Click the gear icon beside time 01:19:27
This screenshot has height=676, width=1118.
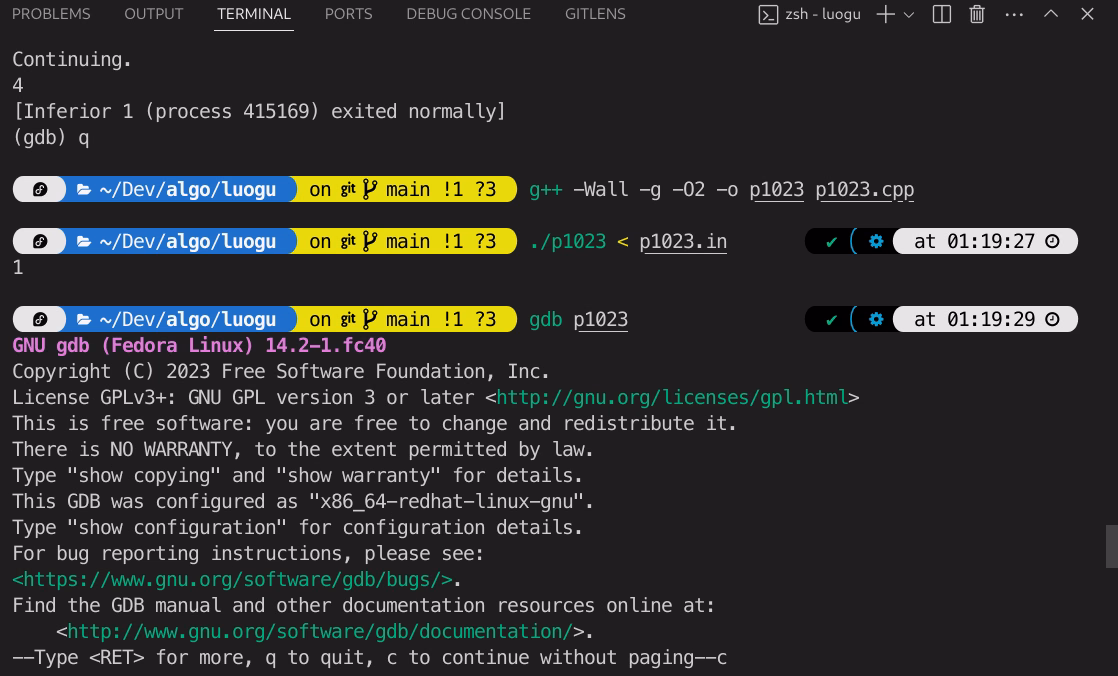tap(876, 242)
